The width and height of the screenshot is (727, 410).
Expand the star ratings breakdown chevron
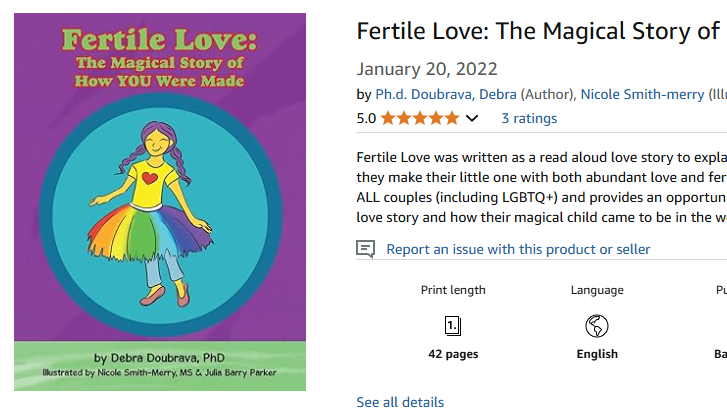(x=472, y=119)
